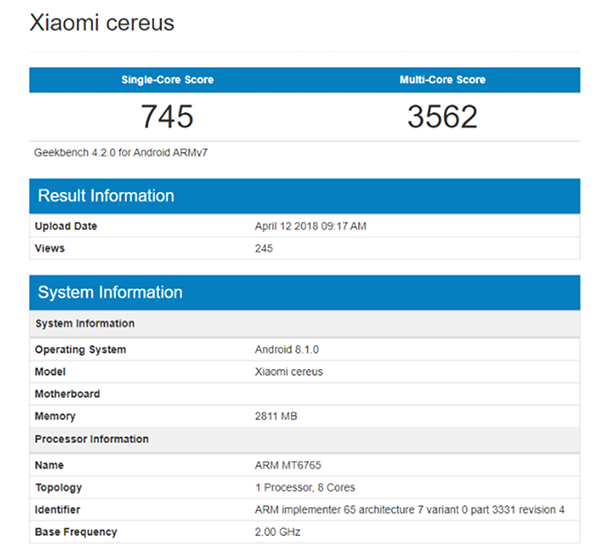
Task: Select the Multi-Core Score header
Action: 442,80
